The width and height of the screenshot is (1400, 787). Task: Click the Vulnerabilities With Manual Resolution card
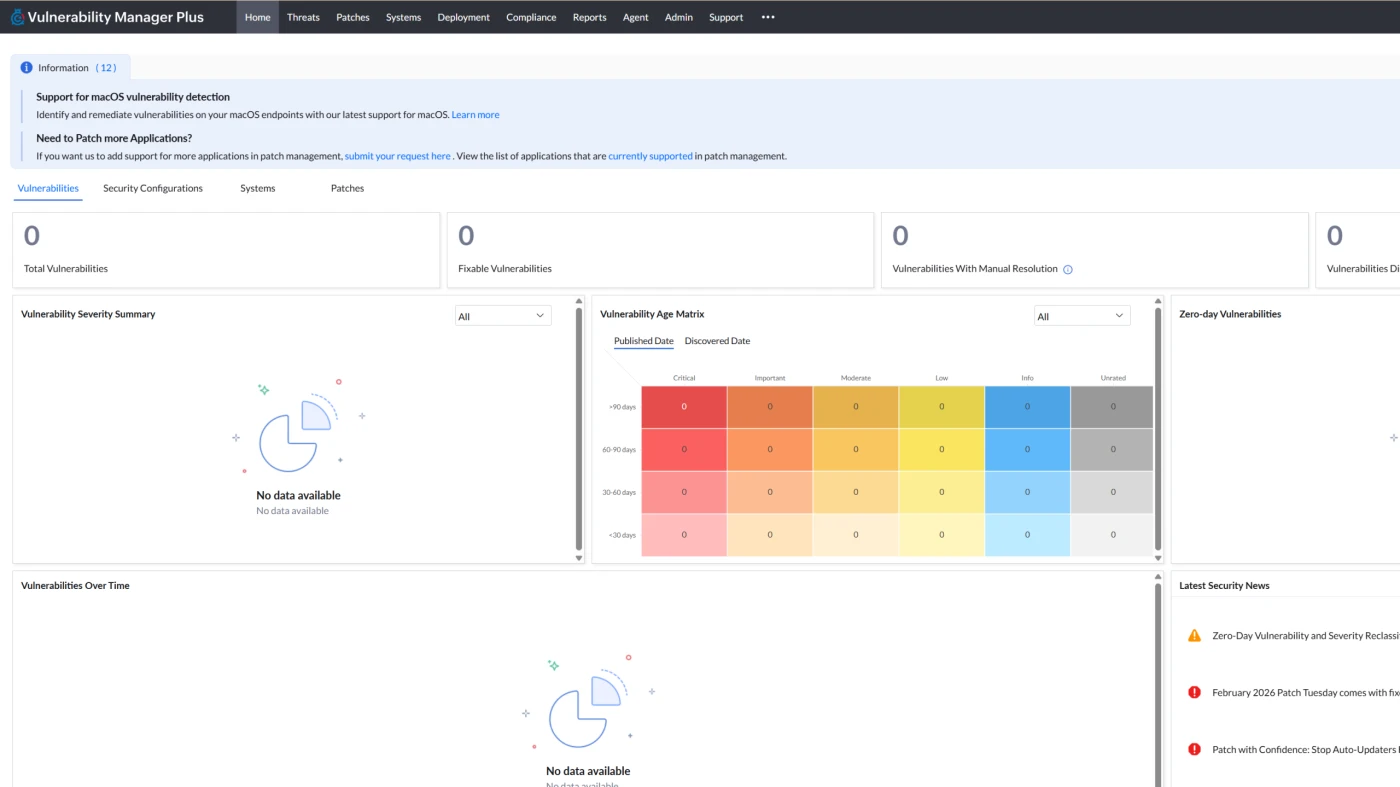[x=1095, y=250]
